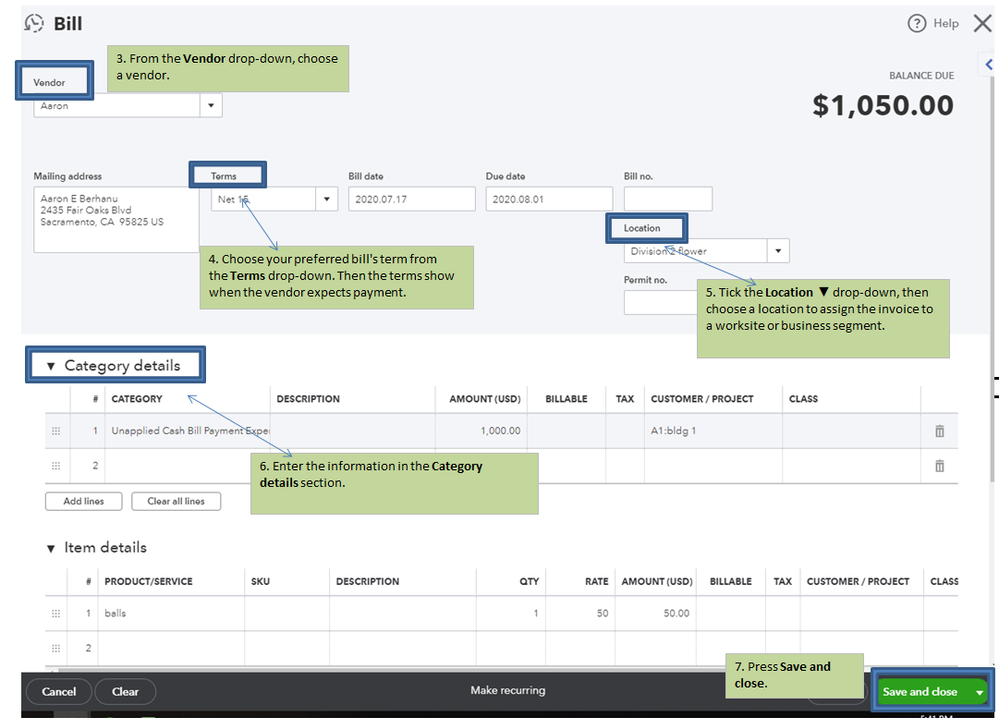
Task: Click the Make recurring link
Action: click(x=508, y=690)
